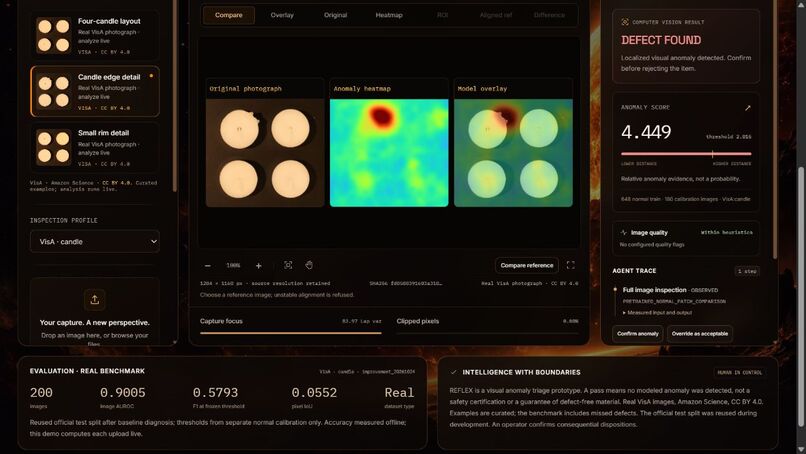The image size is (806, 454).
Task: Open the VisA candle inspection profile dropdown
Action: pos(95,242)
